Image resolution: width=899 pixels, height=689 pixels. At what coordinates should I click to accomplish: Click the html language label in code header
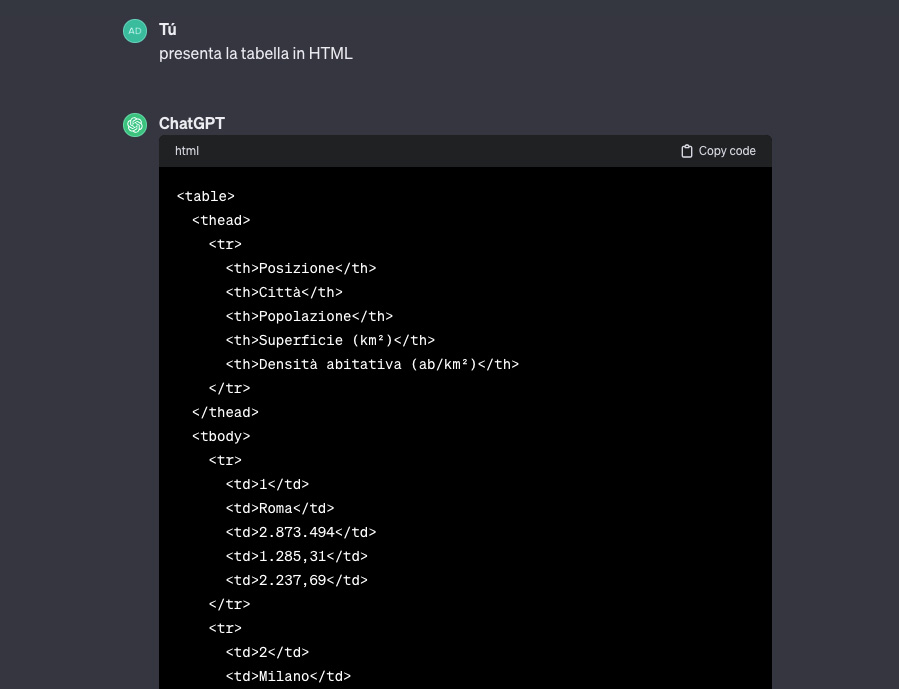187,151
